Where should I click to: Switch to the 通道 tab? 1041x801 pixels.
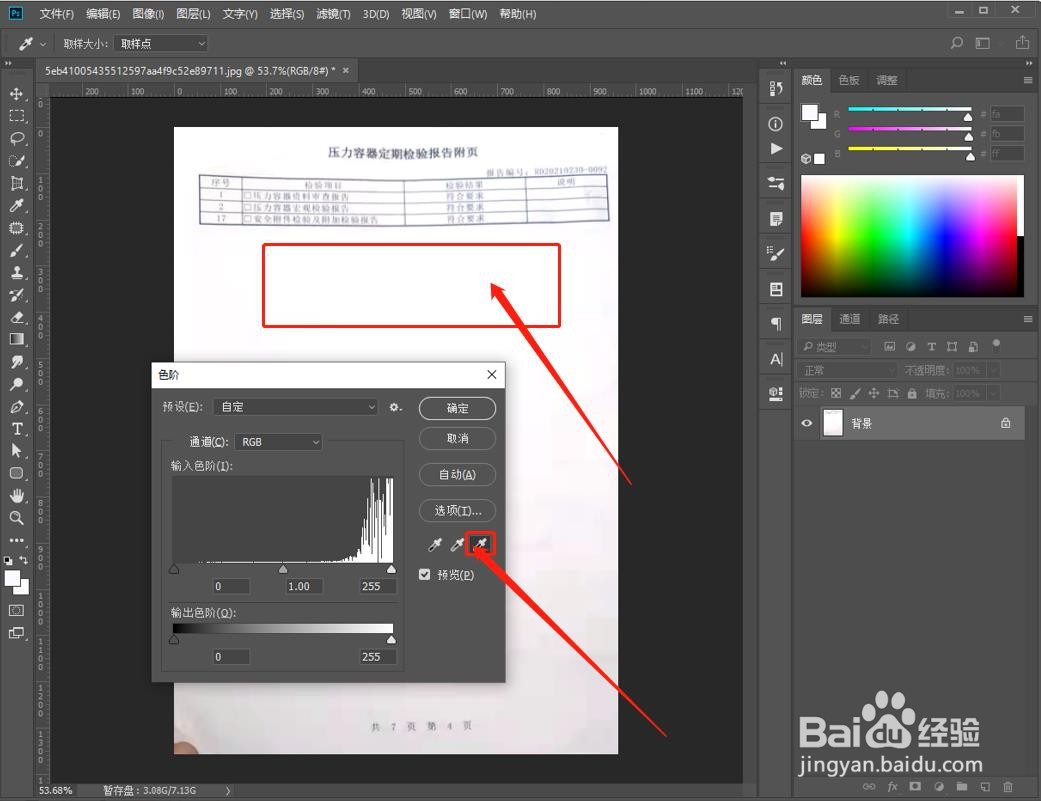pos(850,319)
